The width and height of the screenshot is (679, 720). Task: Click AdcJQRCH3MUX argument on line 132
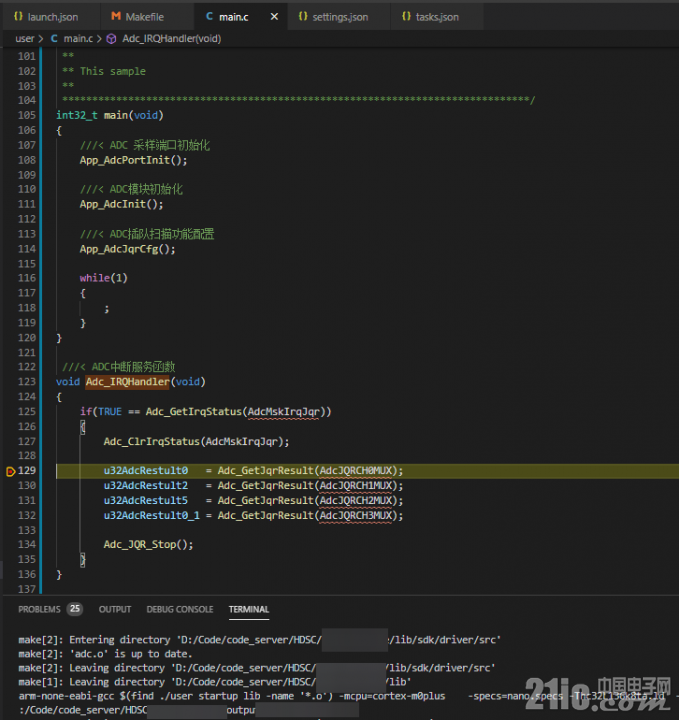click(x=356, y=515)
